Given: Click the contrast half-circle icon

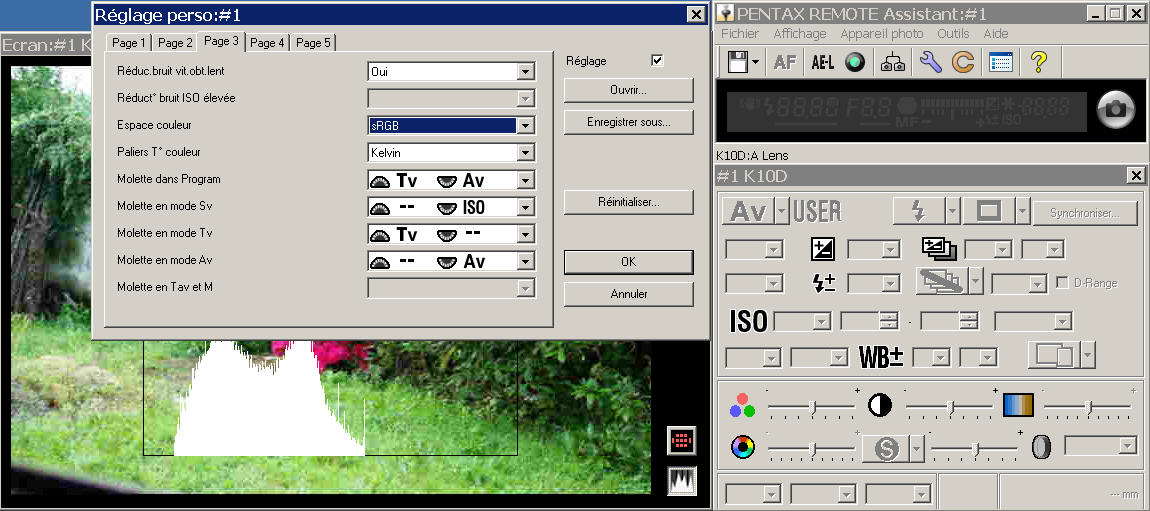Looking at the screenshot, I should click(x=880, y=405).
